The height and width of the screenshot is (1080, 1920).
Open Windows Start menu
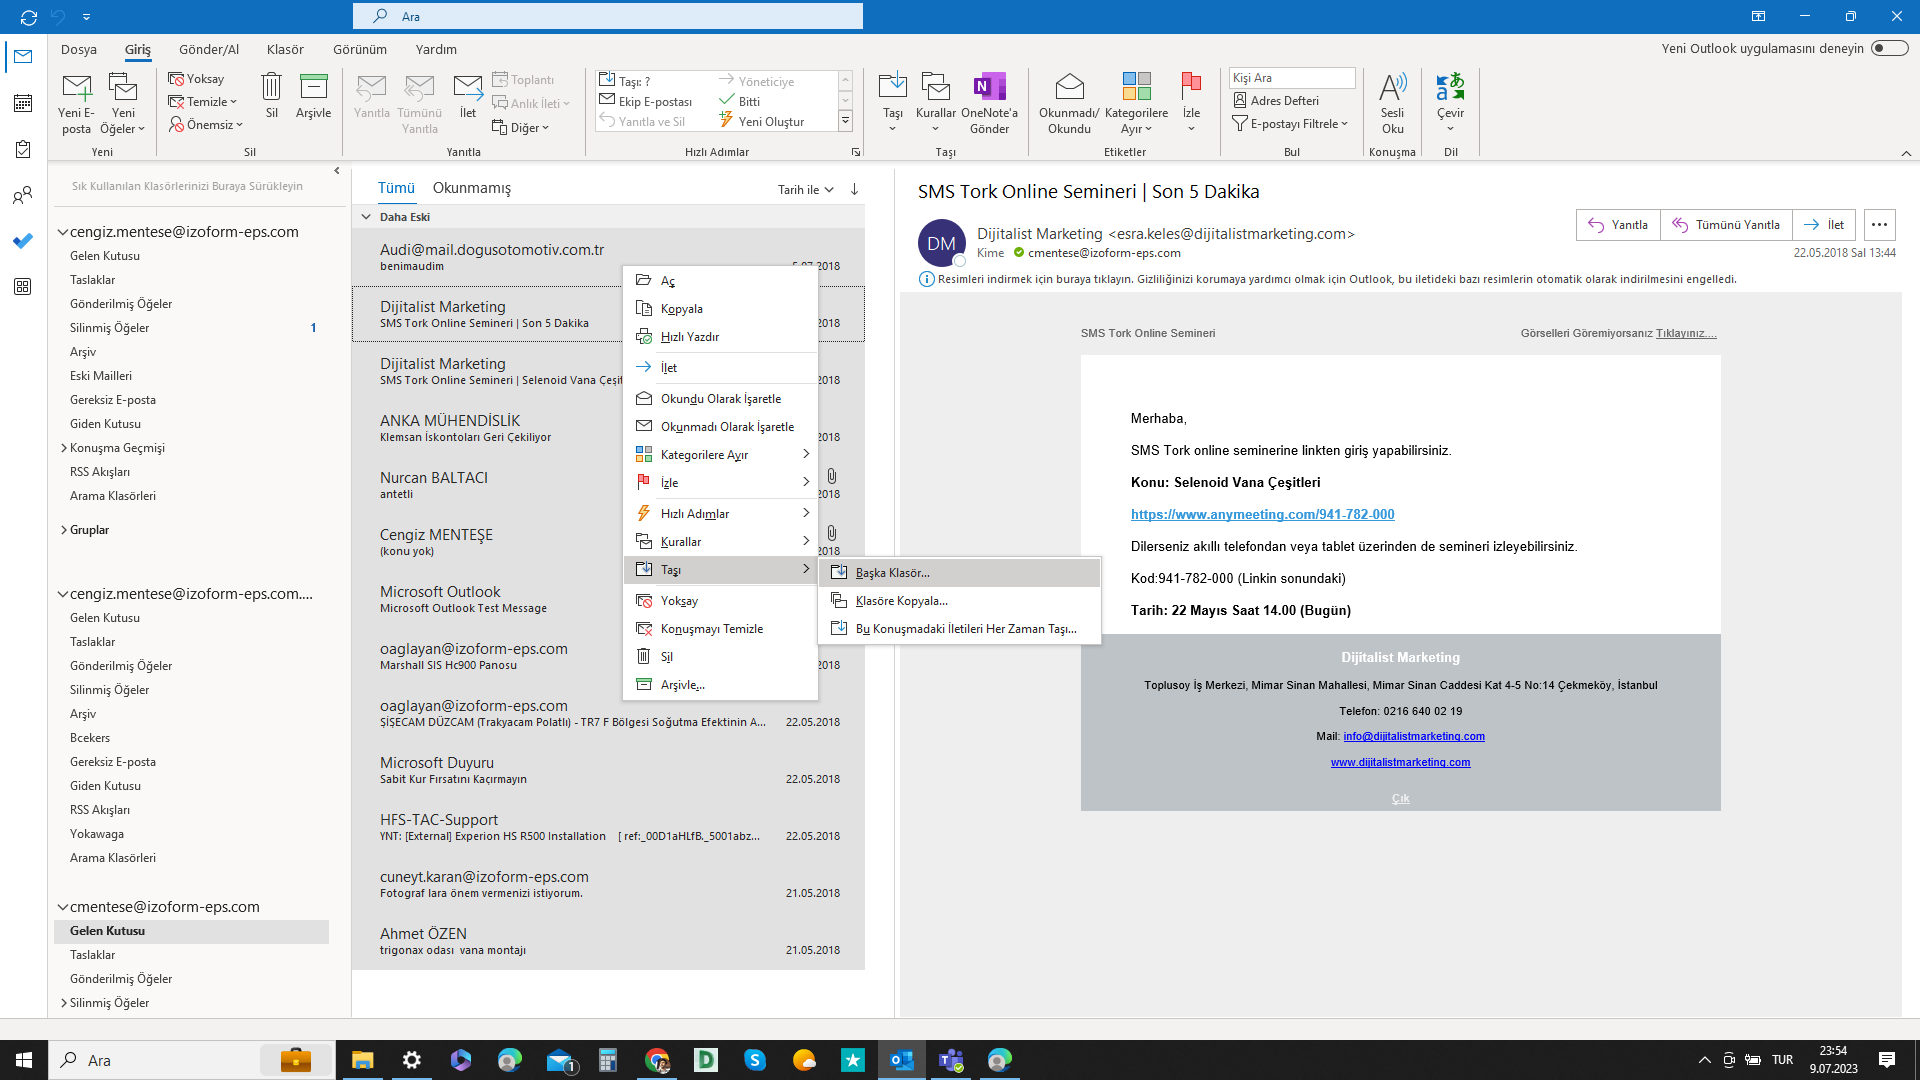[24, 1060]
